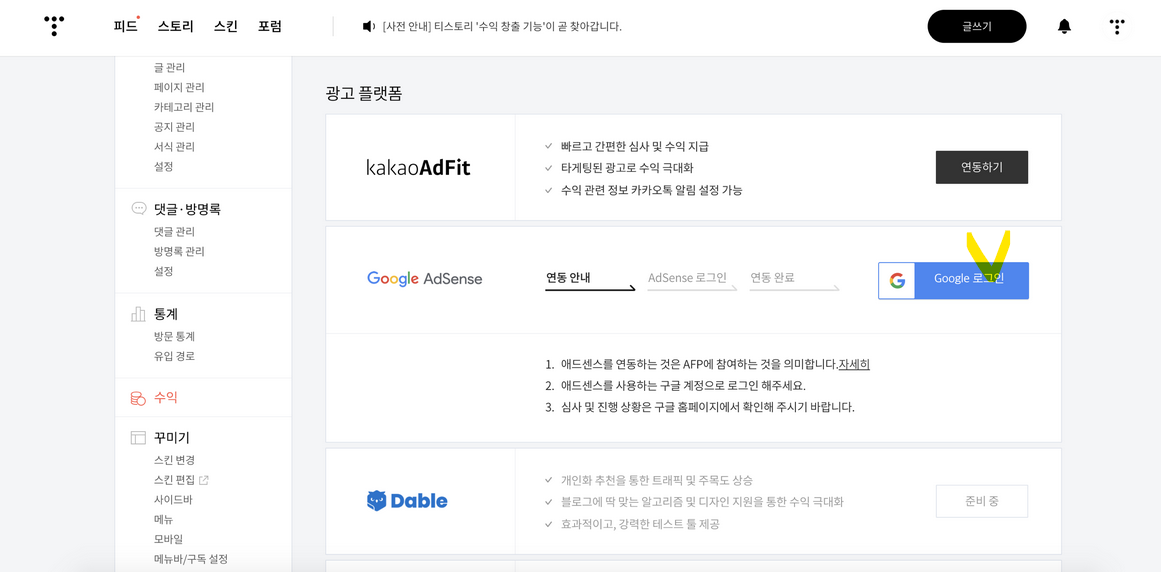The height and width of the screenshot is (572, 1161).
Task: Select 스킨 편집 in sidebar
Action: tap(174, 480)
